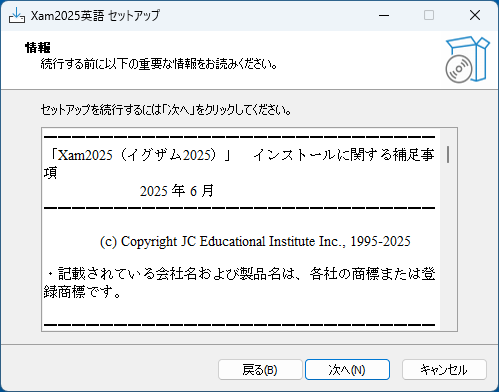Minimize the Xam2025英語 setup window

click(x=384, y=15)
